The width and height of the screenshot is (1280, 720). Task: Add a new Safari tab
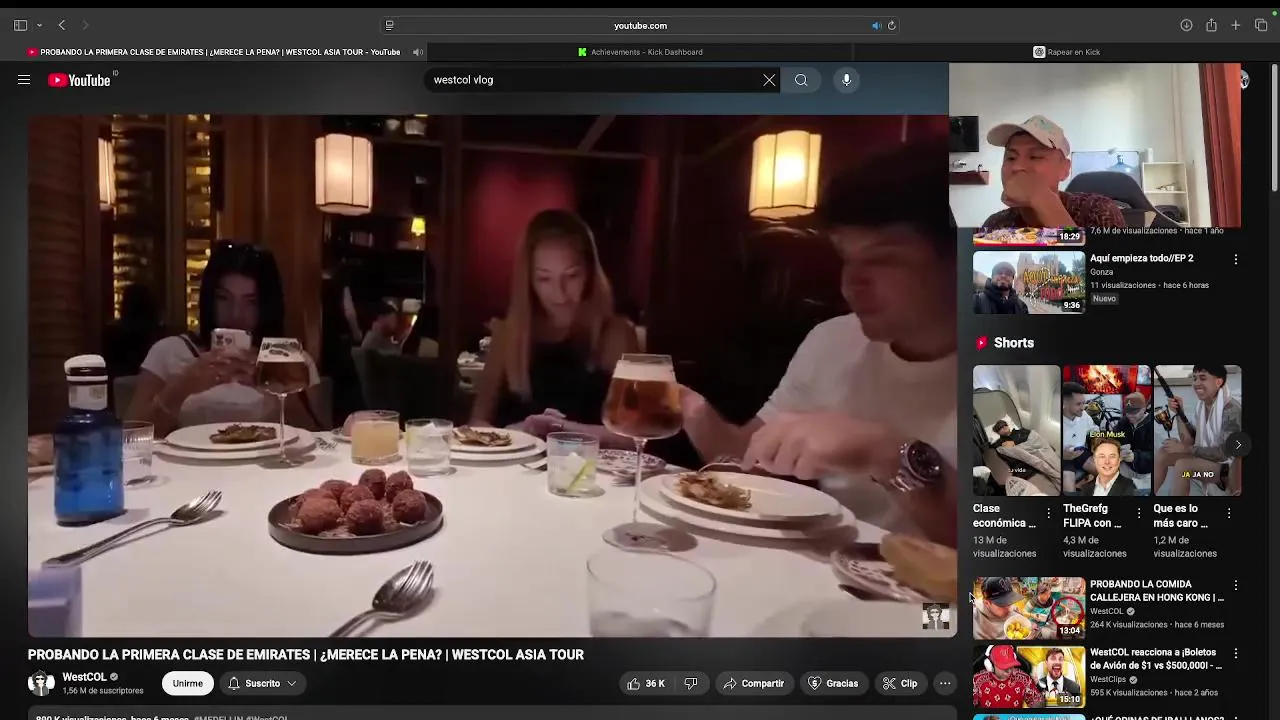[x=1236, y=25]
